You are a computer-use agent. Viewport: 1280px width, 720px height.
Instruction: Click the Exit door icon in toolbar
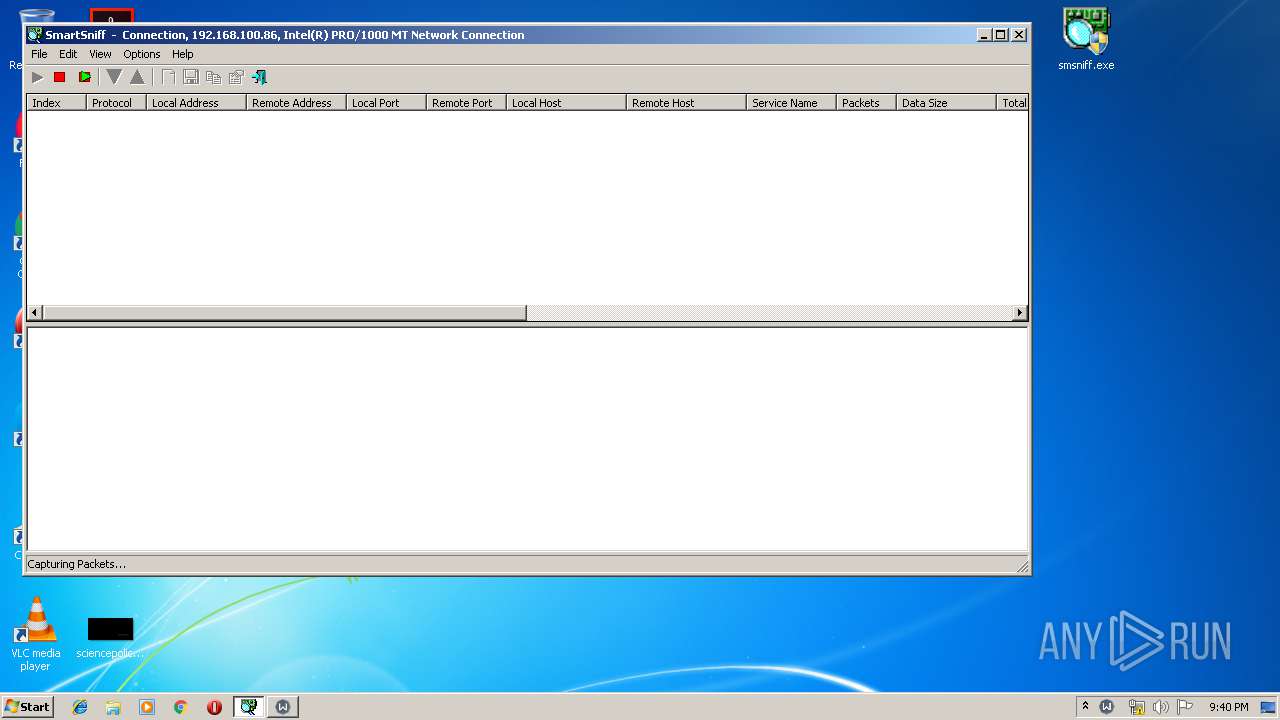pos(259,77)
